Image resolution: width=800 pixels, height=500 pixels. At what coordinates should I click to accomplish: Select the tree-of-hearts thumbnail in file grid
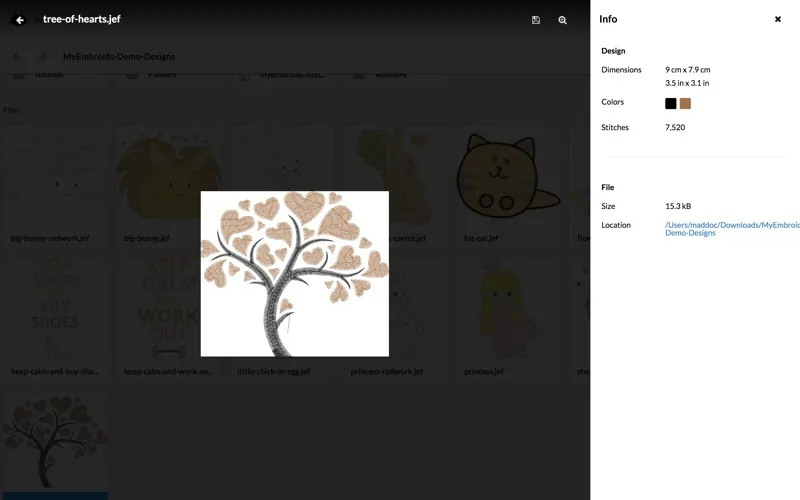point(54,441)
